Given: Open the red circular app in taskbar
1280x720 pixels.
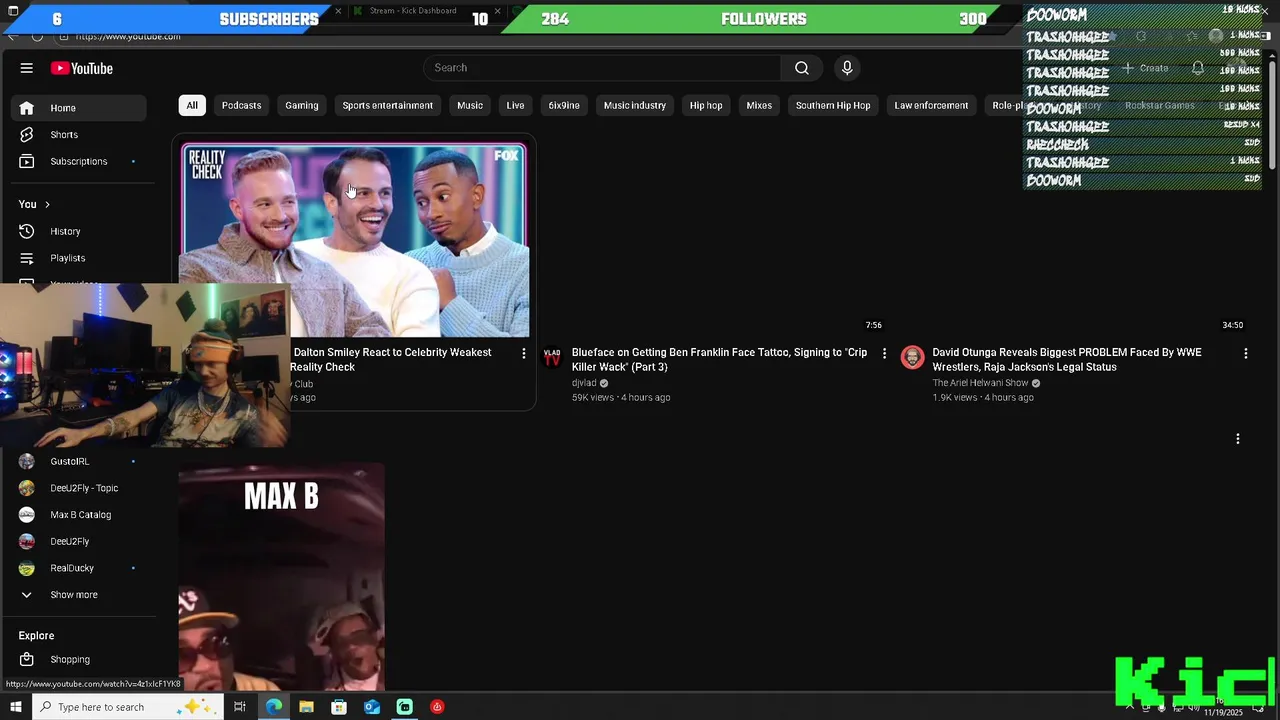Looking at the screenshot, I should point(437,707).
